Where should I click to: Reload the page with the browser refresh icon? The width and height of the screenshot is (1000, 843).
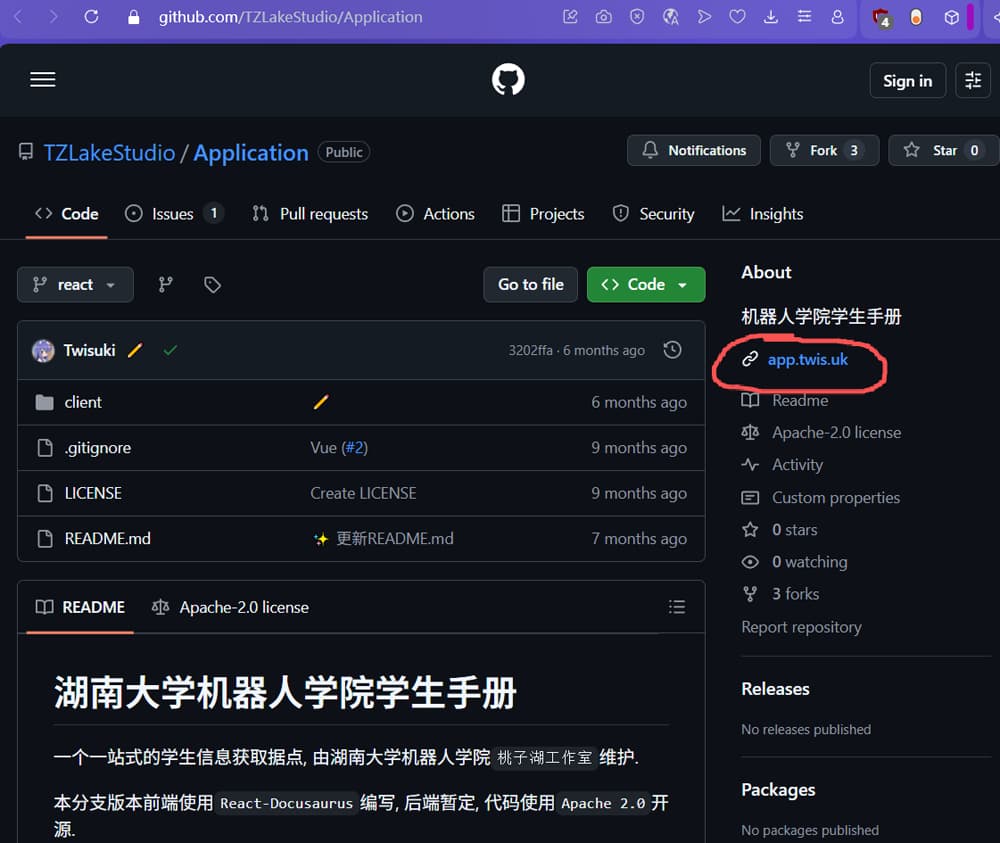[x=91, y=17]
